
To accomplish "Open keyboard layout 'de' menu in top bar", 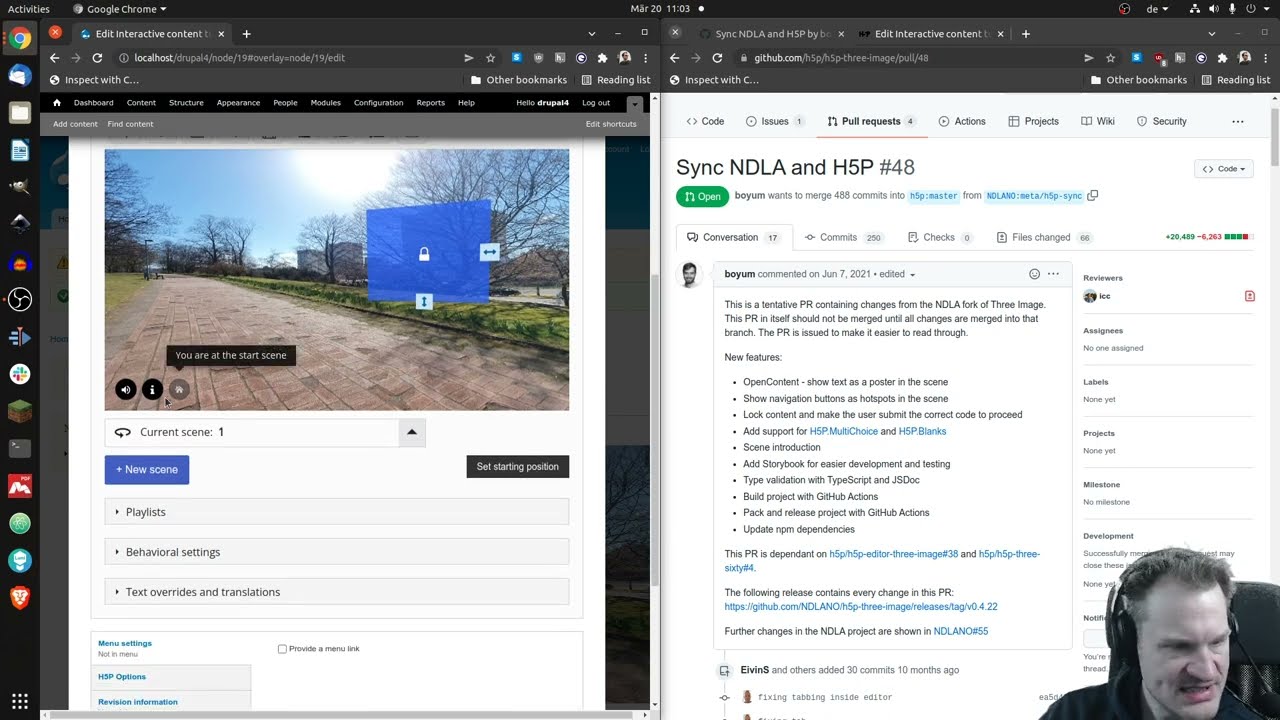I will [1157, 9].
